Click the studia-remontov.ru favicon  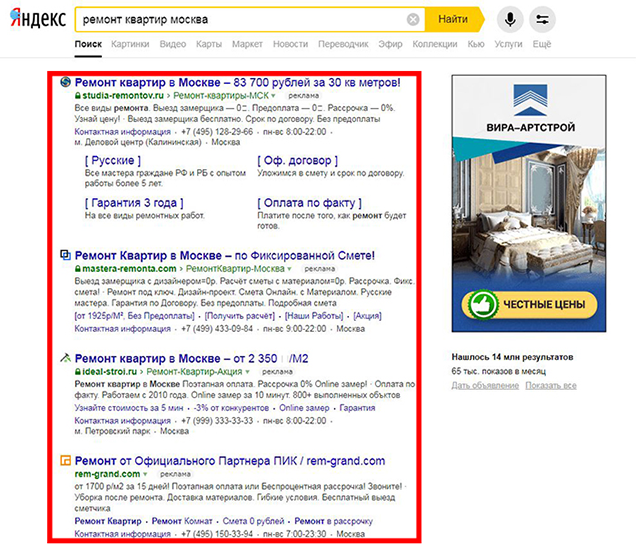click(x=66, y=82)
